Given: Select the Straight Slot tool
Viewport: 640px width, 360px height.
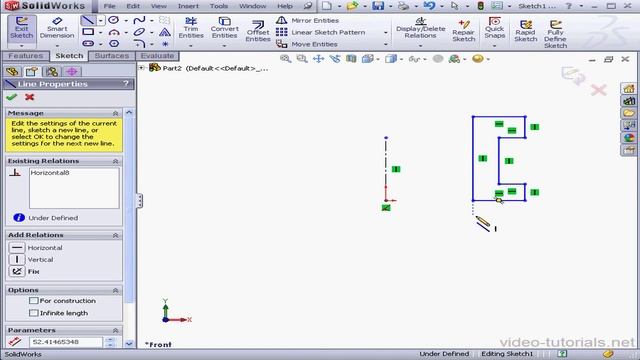Looking at the screenshot, I should pyautogui.click(x=88, y=43).
